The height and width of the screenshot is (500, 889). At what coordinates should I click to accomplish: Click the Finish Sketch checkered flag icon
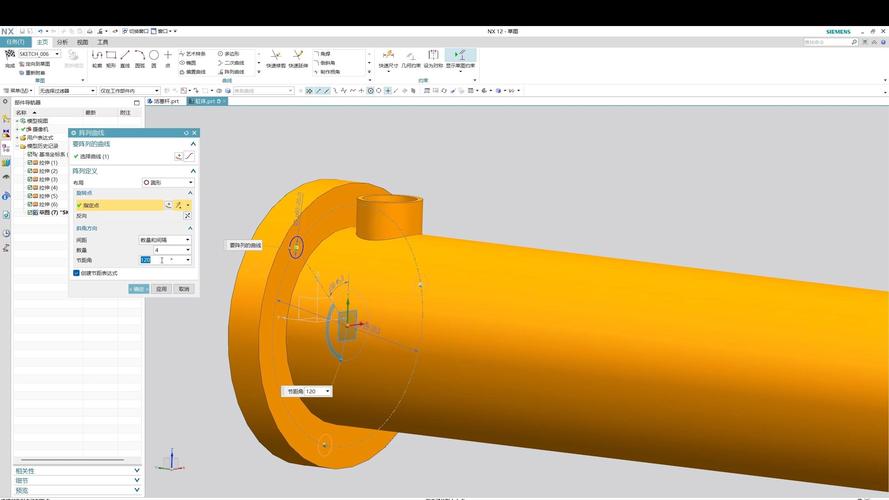[10, 55]
